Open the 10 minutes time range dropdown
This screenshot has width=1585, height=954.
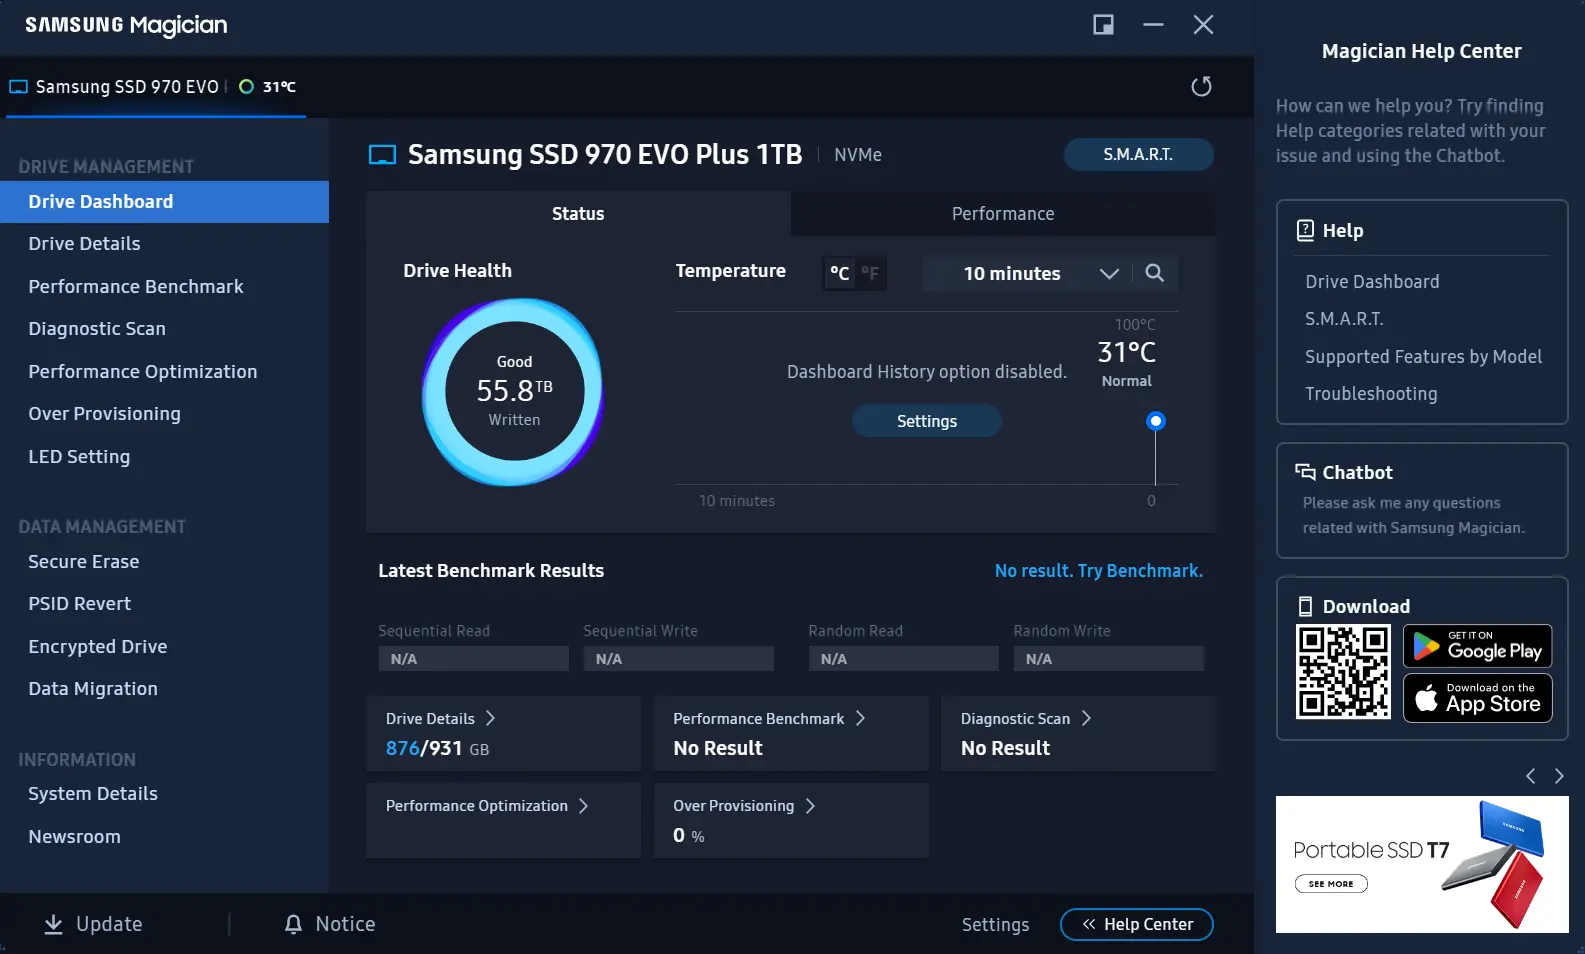click(1027, 273)
